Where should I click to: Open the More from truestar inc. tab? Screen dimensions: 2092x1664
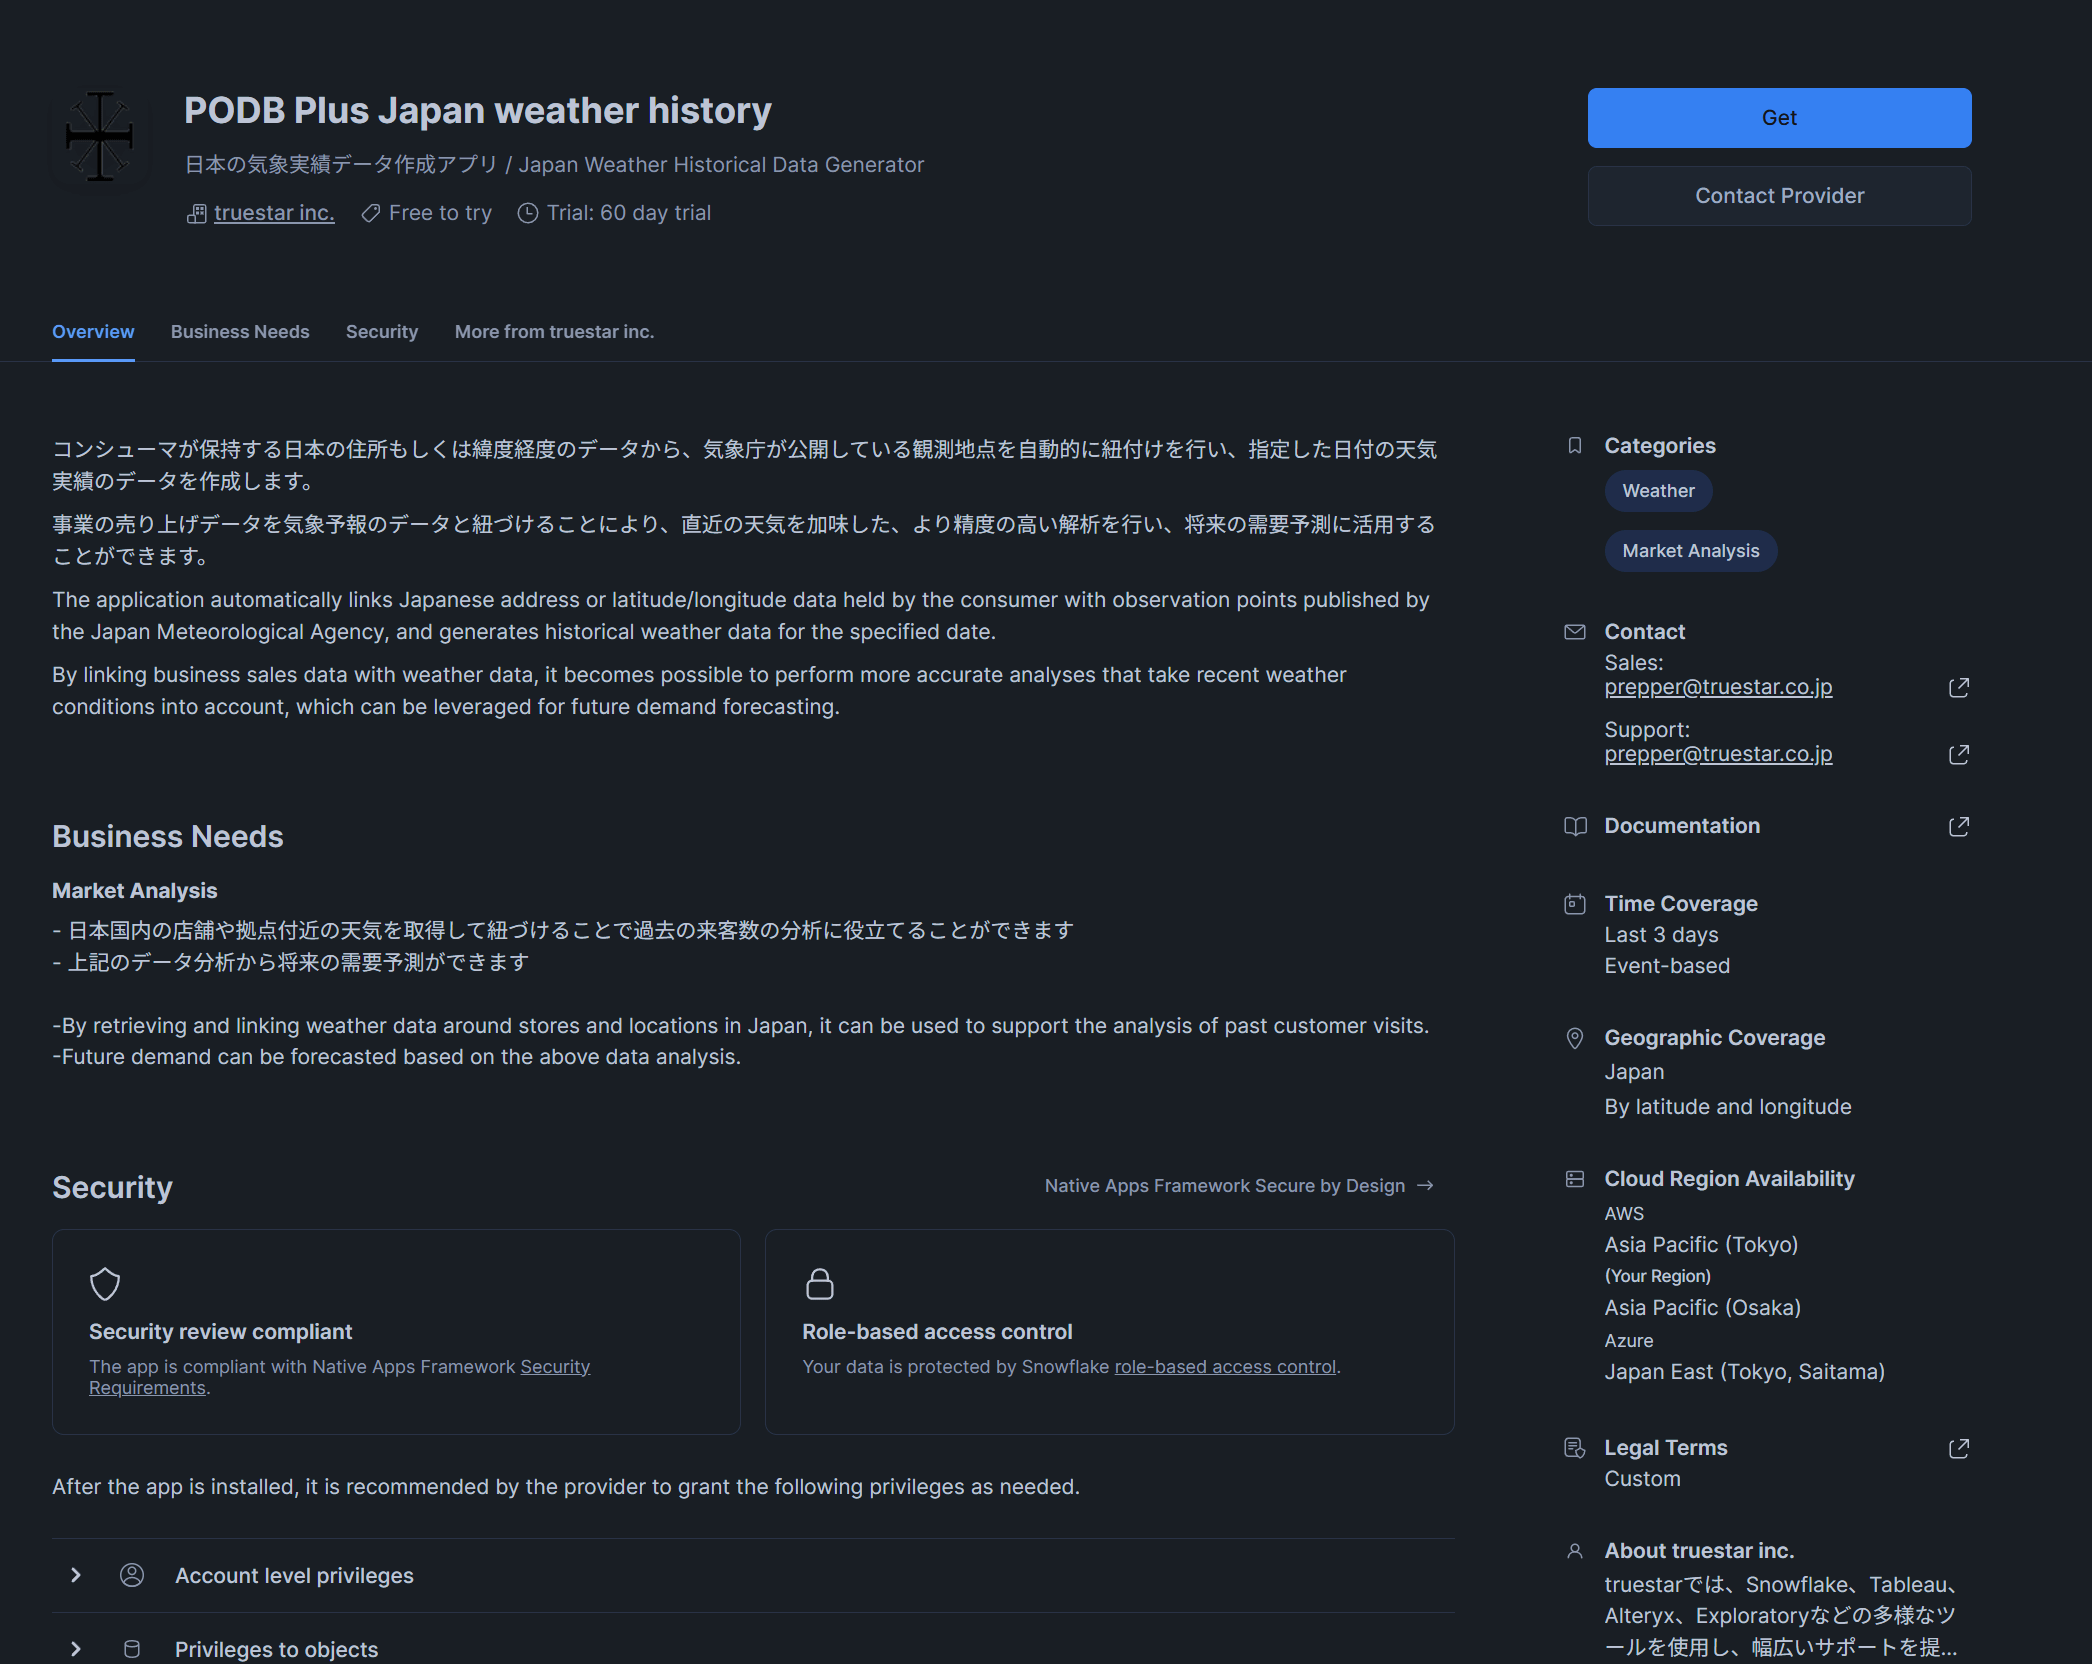click(555, 332)
